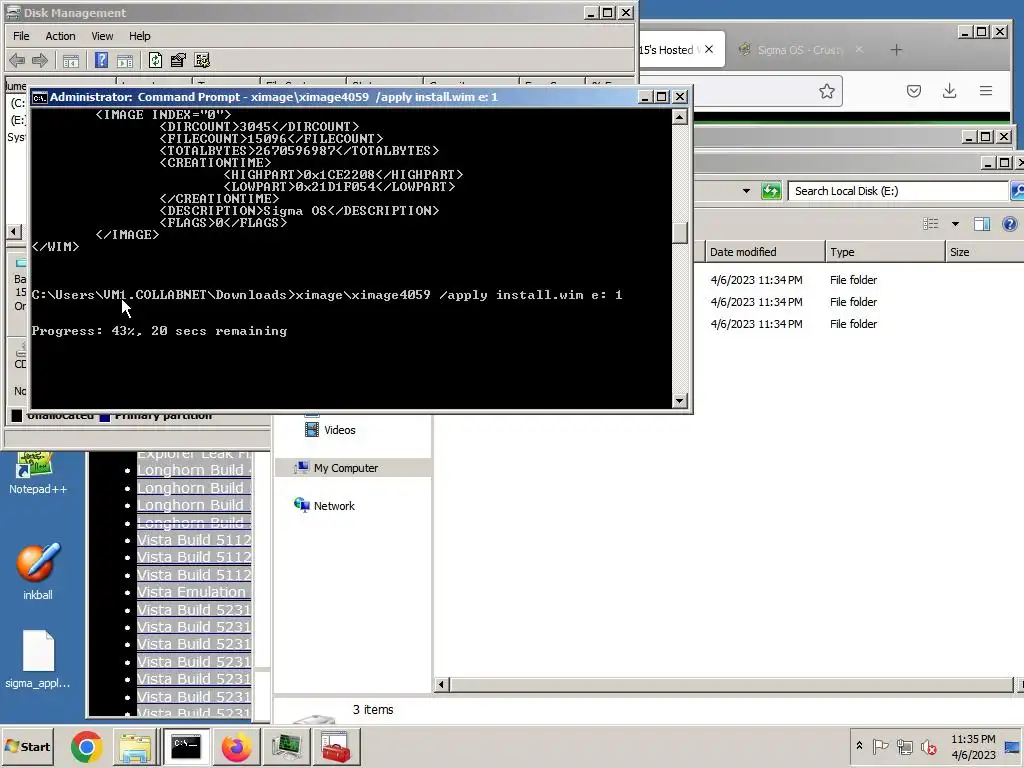Click the Pocket save icon in Firefox
This screenshot has height=768, width=1024.
(914, 91)
